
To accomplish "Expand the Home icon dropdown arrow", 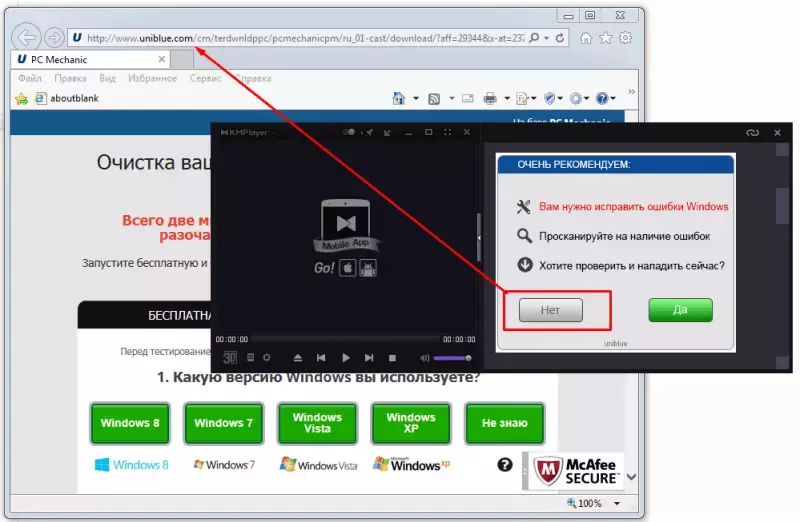I will point(416,98).
